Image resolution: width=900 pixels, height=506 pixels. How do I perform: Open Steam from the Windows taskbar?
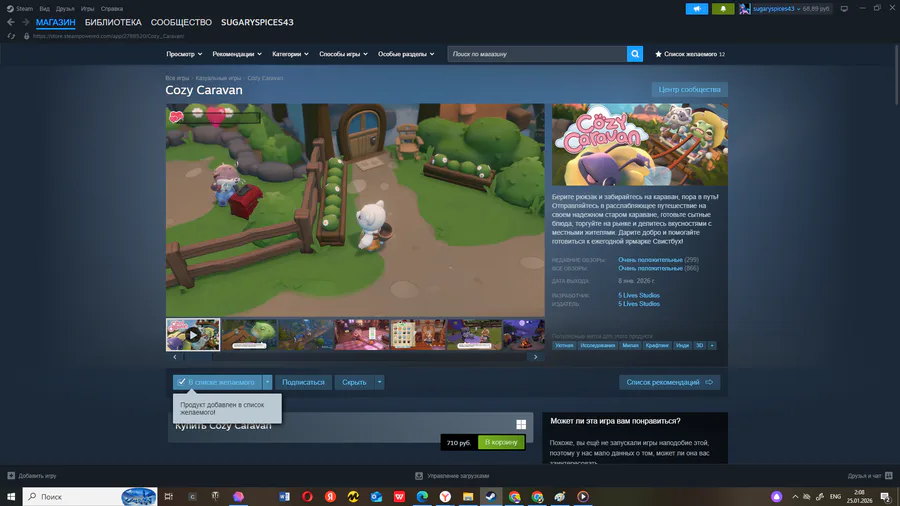tap(491, 496)
